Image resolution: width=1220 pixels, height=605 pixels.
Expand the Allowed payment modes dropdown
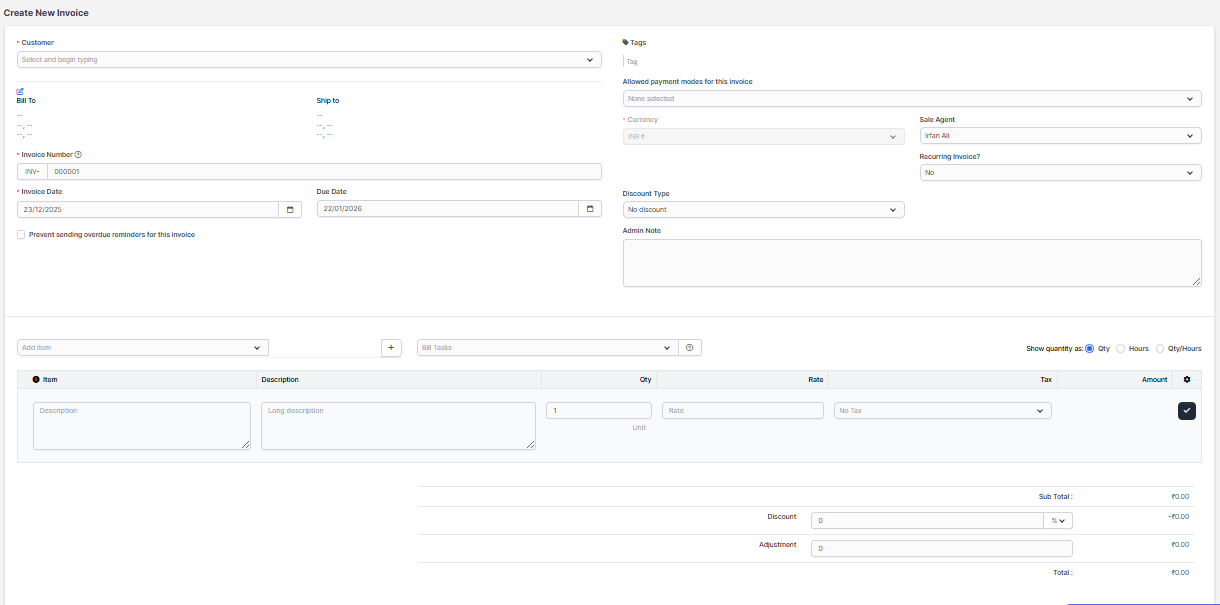911,99
